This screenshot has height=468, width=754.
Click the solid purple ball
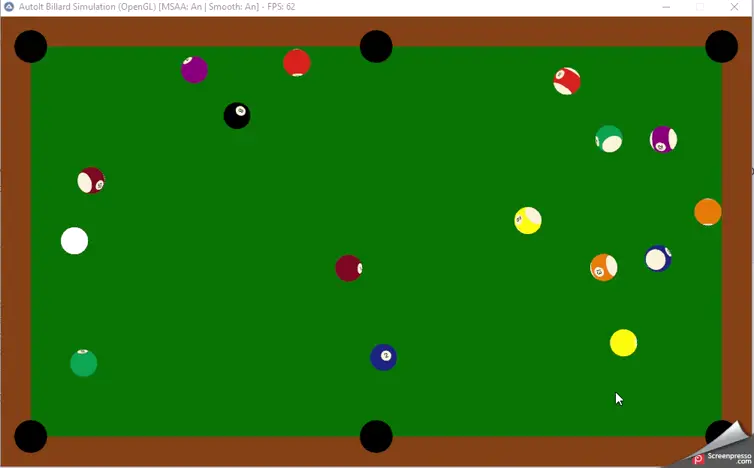(x=194, y=70)
